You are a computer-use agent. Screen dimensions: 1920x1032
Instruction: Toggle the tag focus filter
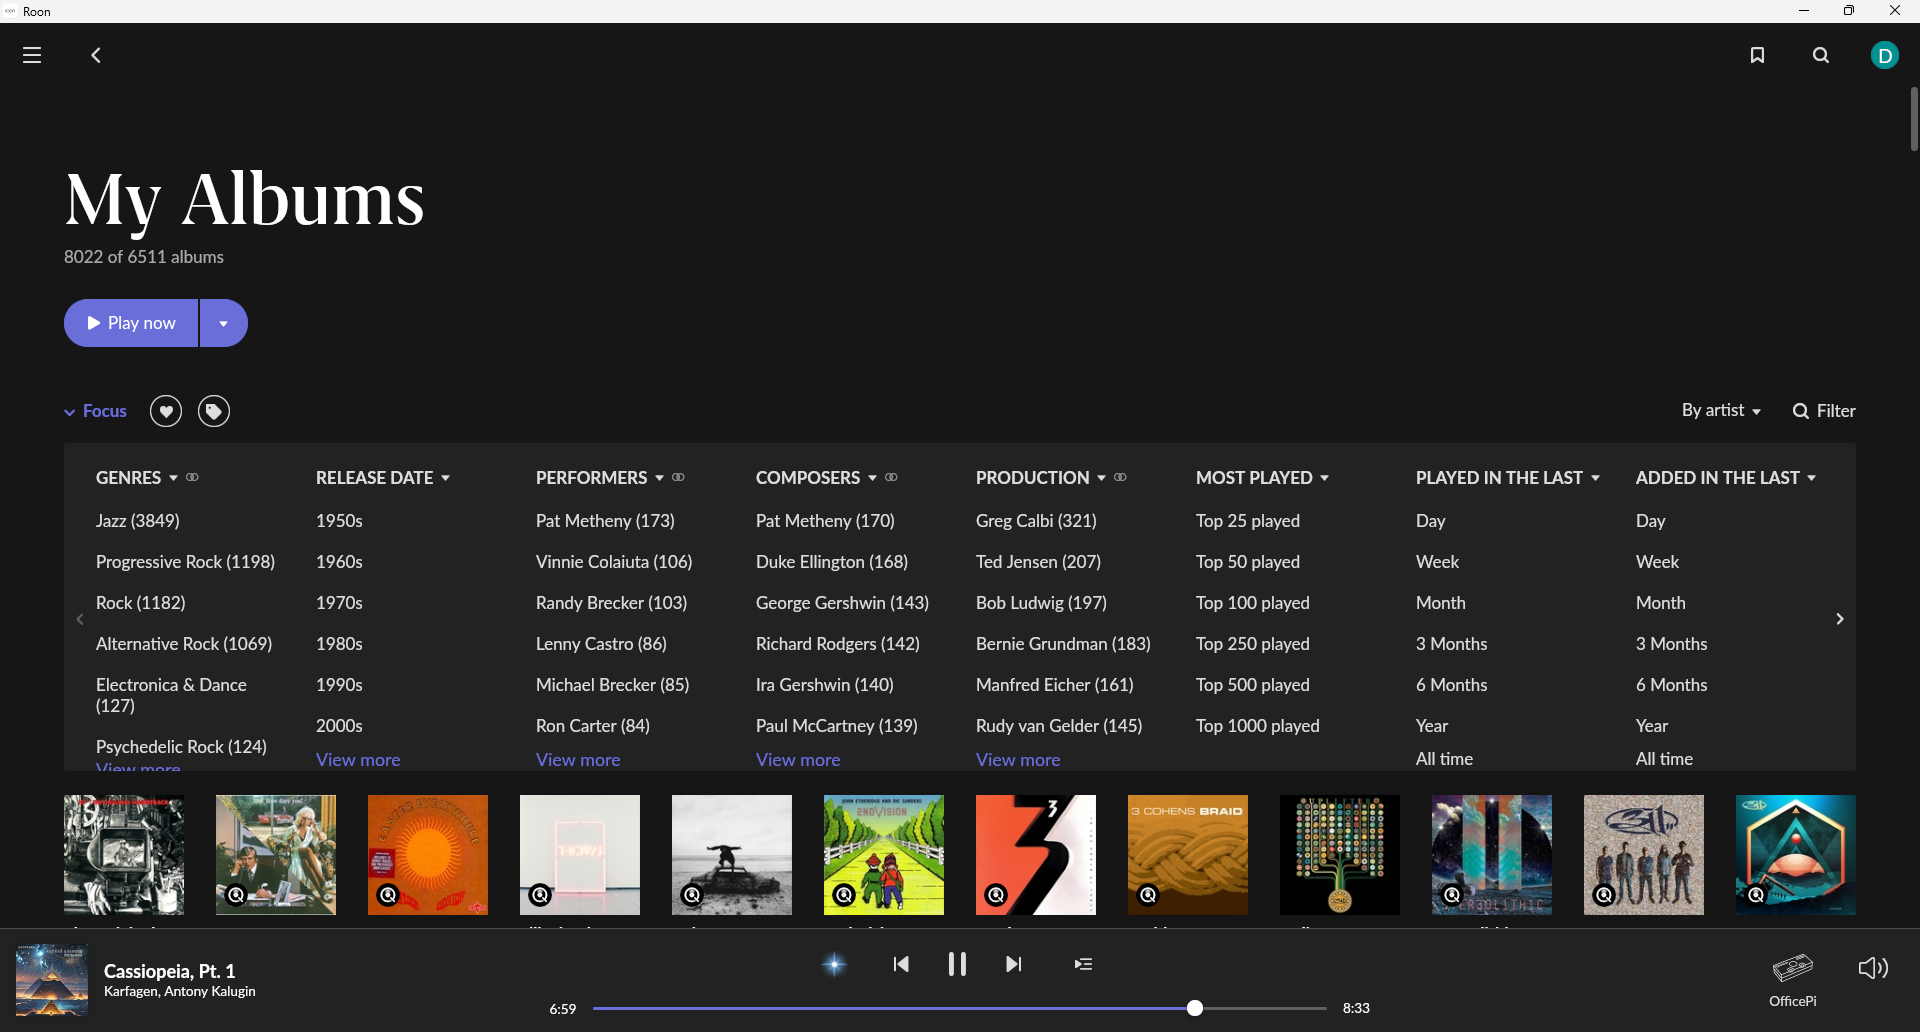[x=214, y=411]
